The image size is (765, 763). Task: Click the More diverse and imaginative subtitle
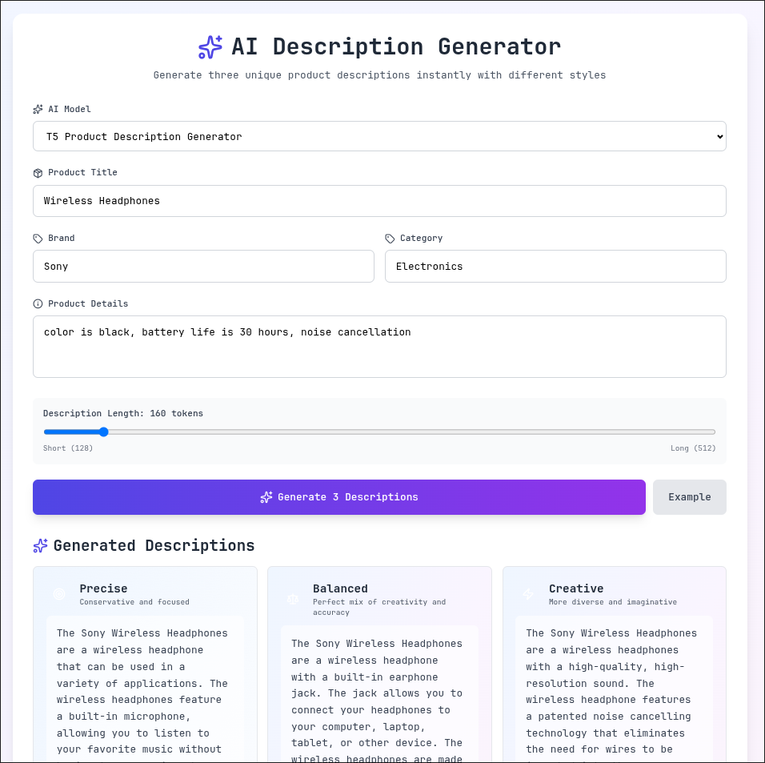(613, 602)
